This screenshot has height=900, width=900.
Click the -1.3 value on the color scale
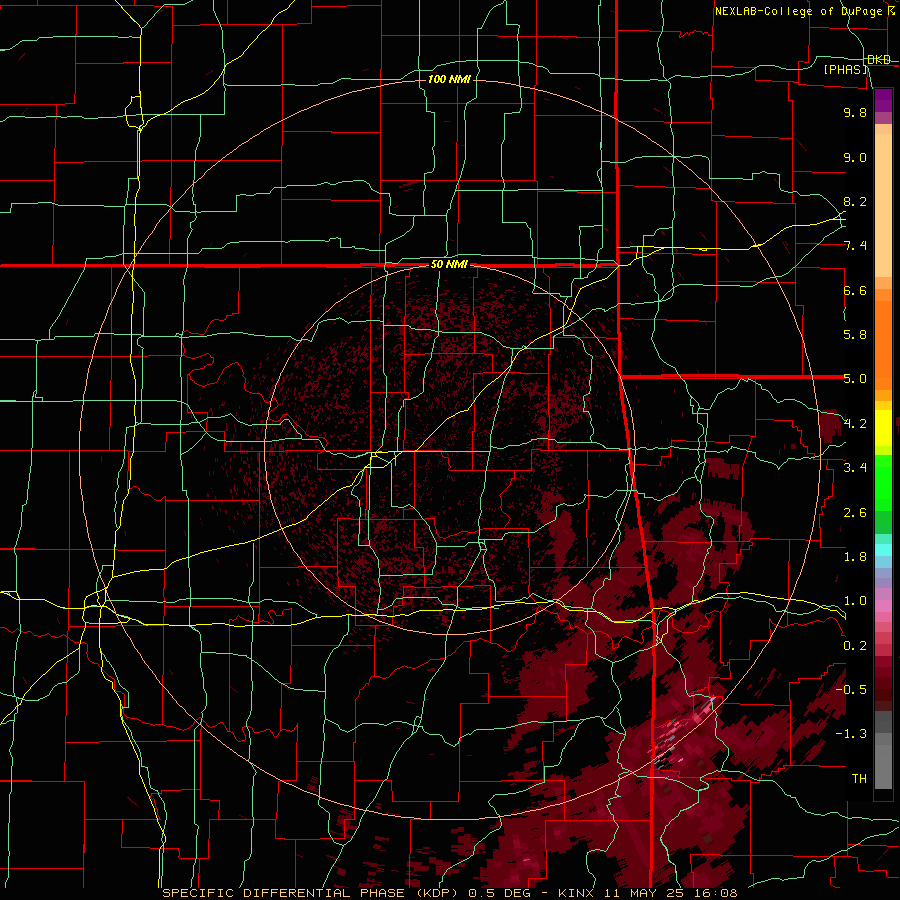tap(851, 734)
